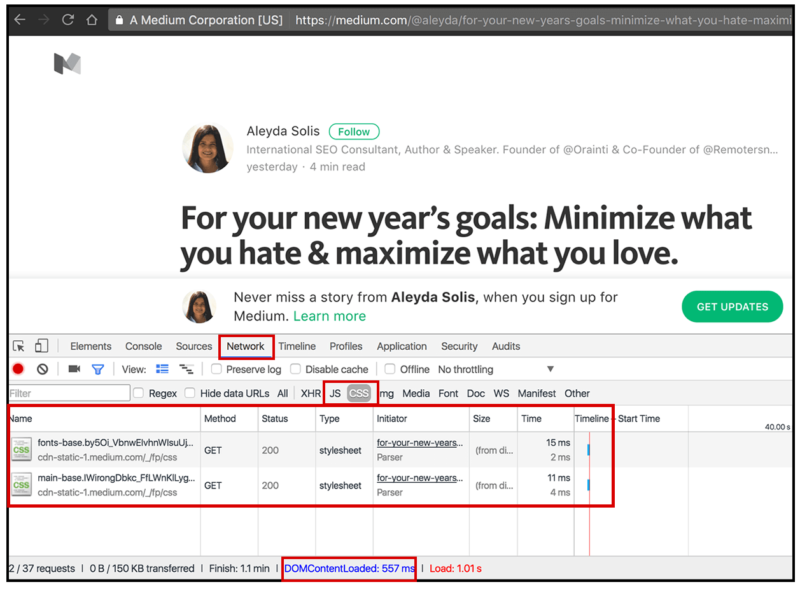Filter requests by Other

pyautogui.click(x=577, y=393)
